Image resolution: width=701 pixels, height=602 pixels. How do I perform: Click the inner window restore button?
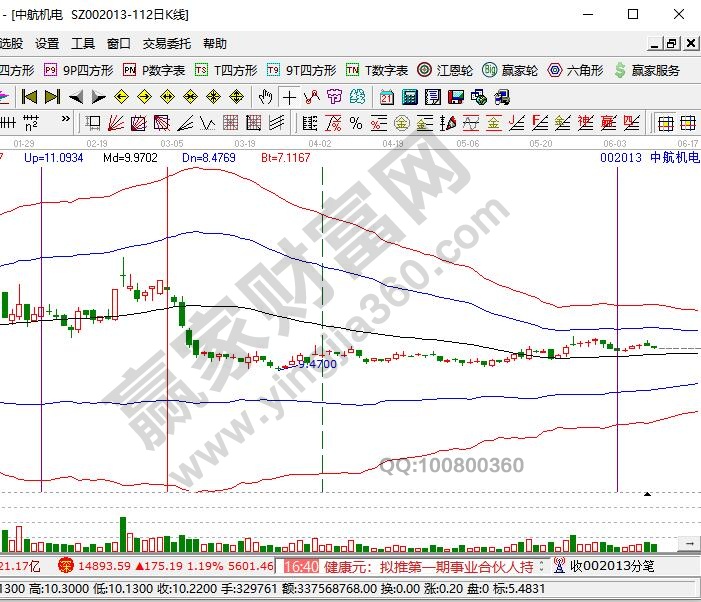coord(671,44)
